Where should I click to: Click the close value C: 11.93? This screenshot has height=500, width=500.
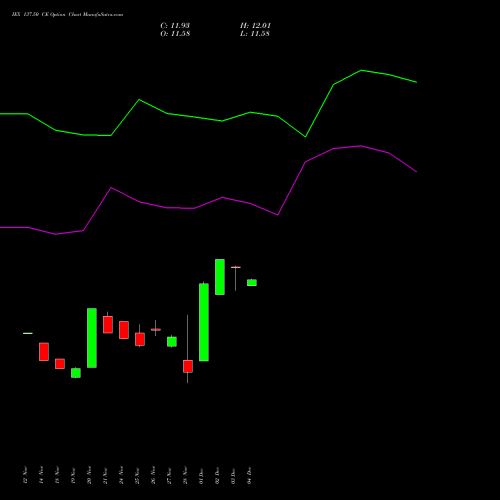pyautogui.click(x=175, y=26)
